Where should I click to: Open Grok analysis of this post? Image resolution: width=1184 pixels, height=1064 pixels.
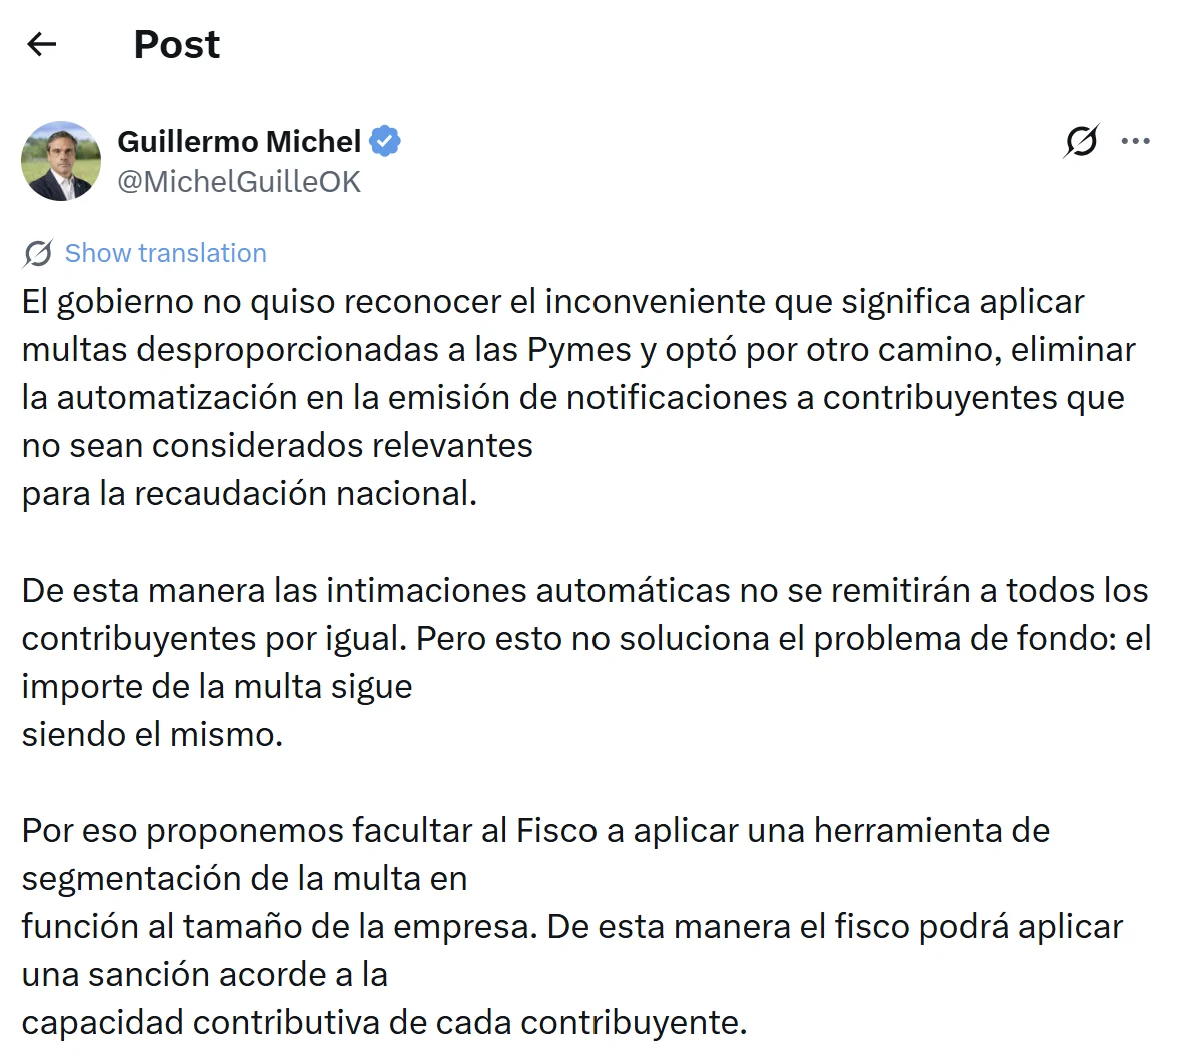[1081, 142]
